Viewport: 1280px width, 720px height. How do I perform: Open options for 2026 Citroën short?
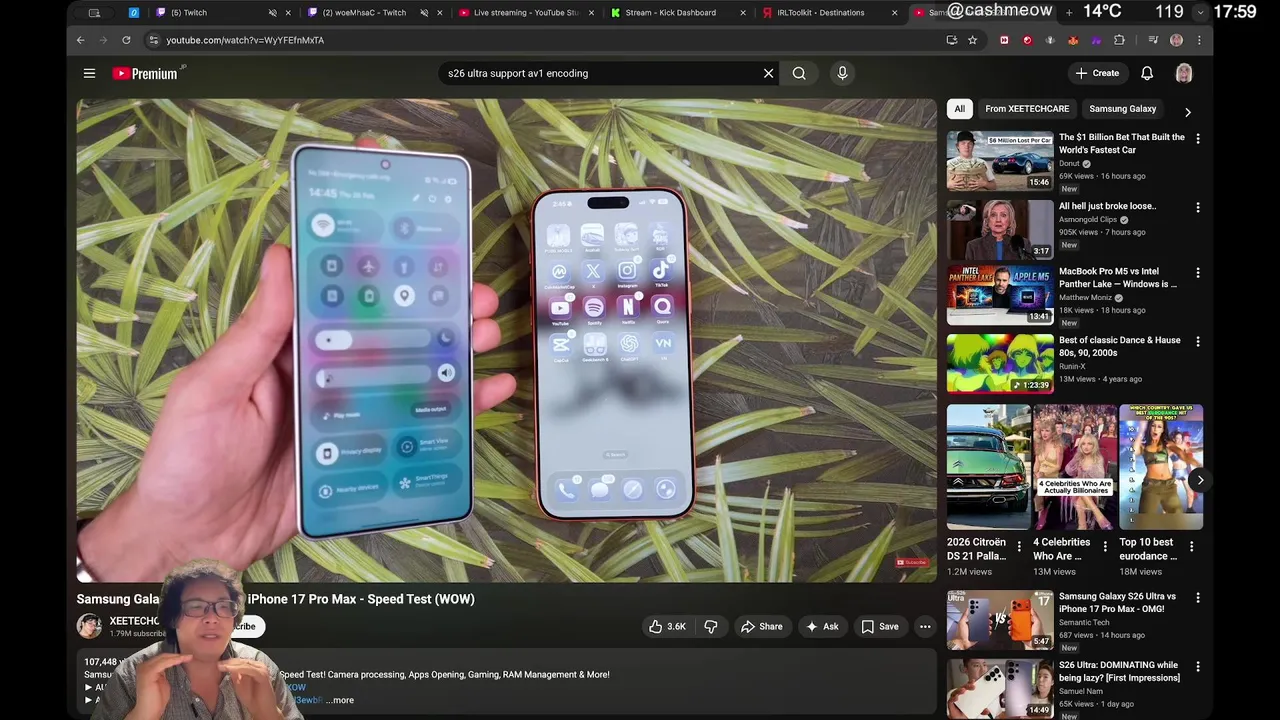[x=1019, y=546]
